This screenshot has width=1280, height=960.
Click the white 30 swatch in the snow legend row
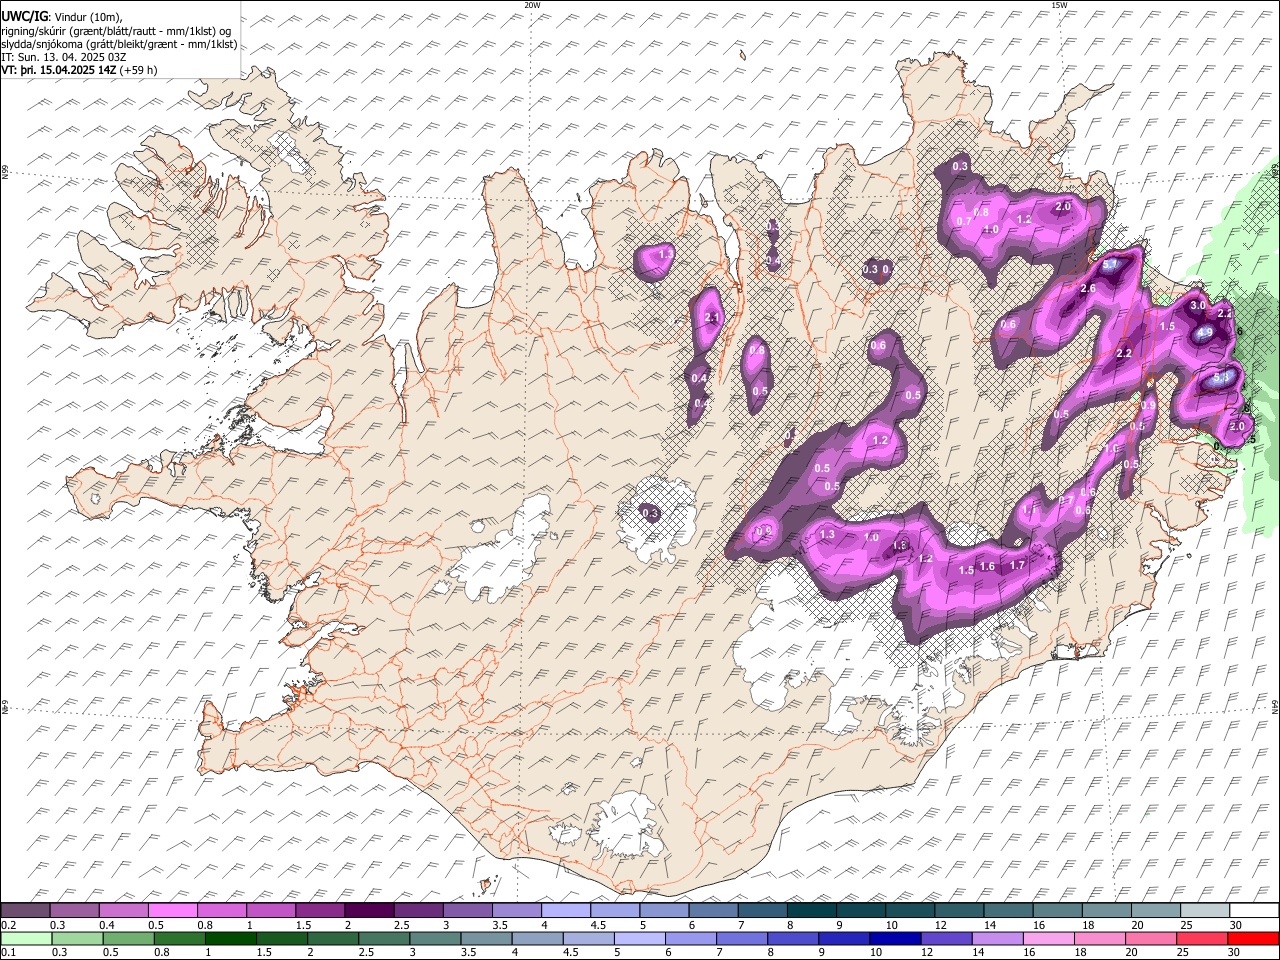click(x=1253, y=910)
